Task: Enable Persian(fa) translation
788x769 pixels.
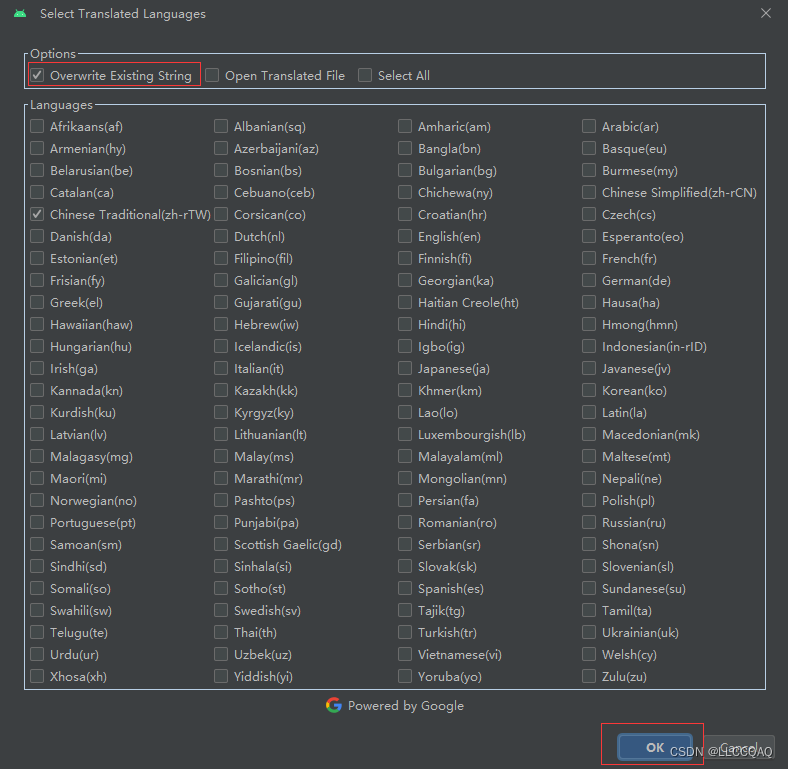Action: pyautogui.click(x=405, y=500)
